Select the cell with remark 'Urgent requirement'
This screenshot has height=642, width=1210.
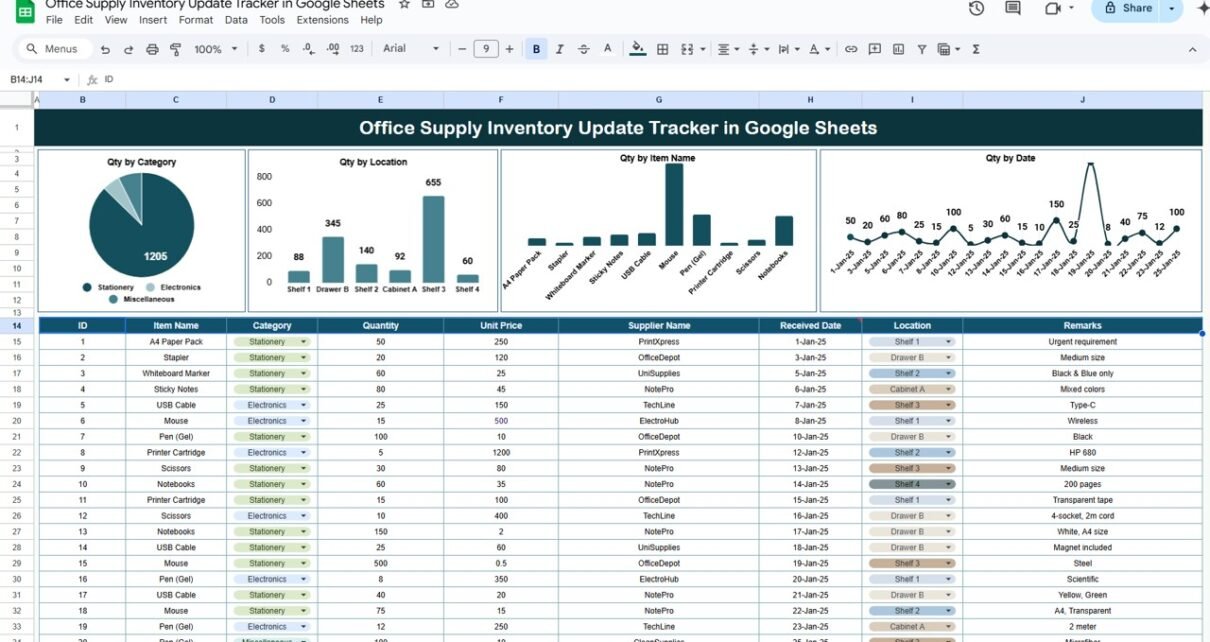[1082, 342]
